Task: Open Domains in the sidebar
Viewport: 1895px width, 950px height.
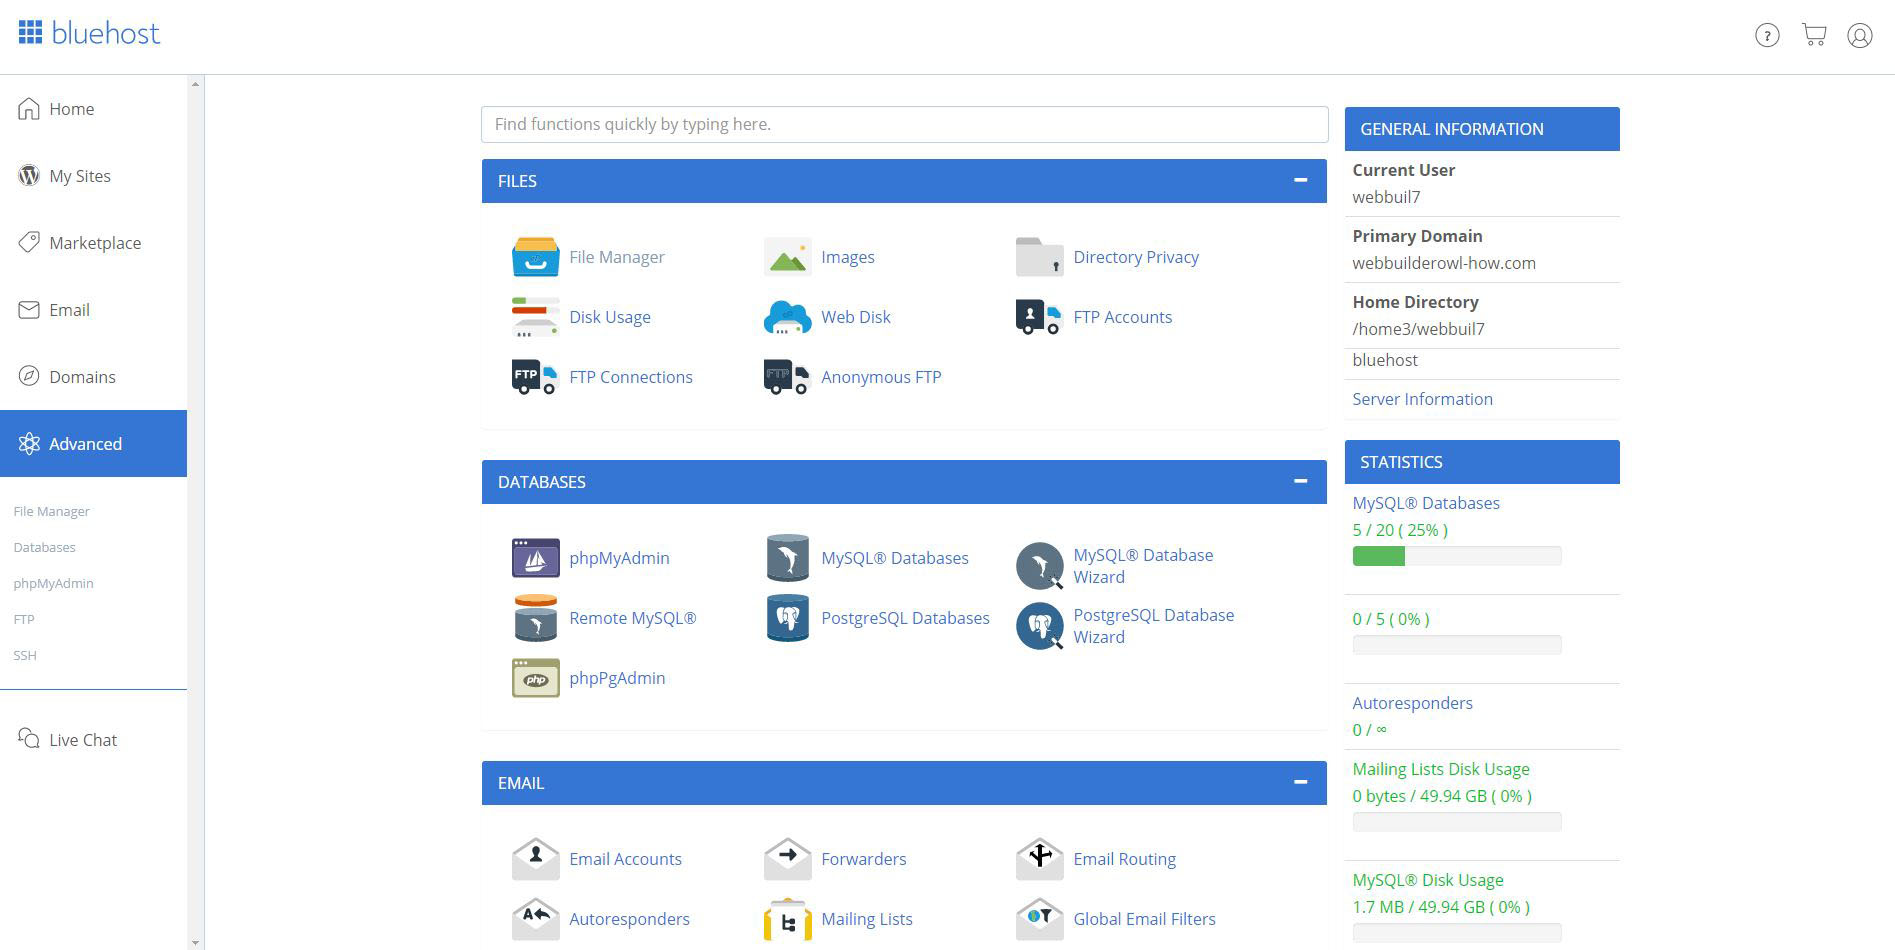Action: (x=93, y=377)
